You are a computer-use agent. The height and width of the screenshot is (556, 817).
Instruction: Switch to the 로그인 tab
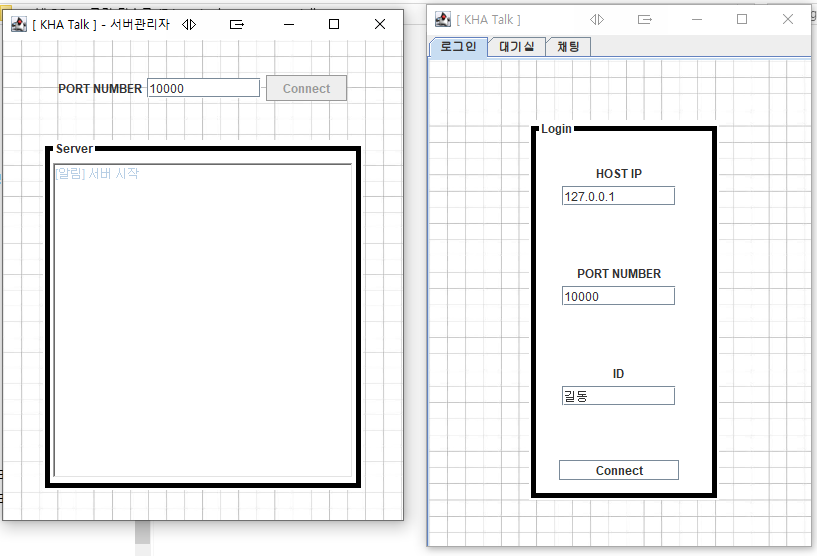(459, 46)
